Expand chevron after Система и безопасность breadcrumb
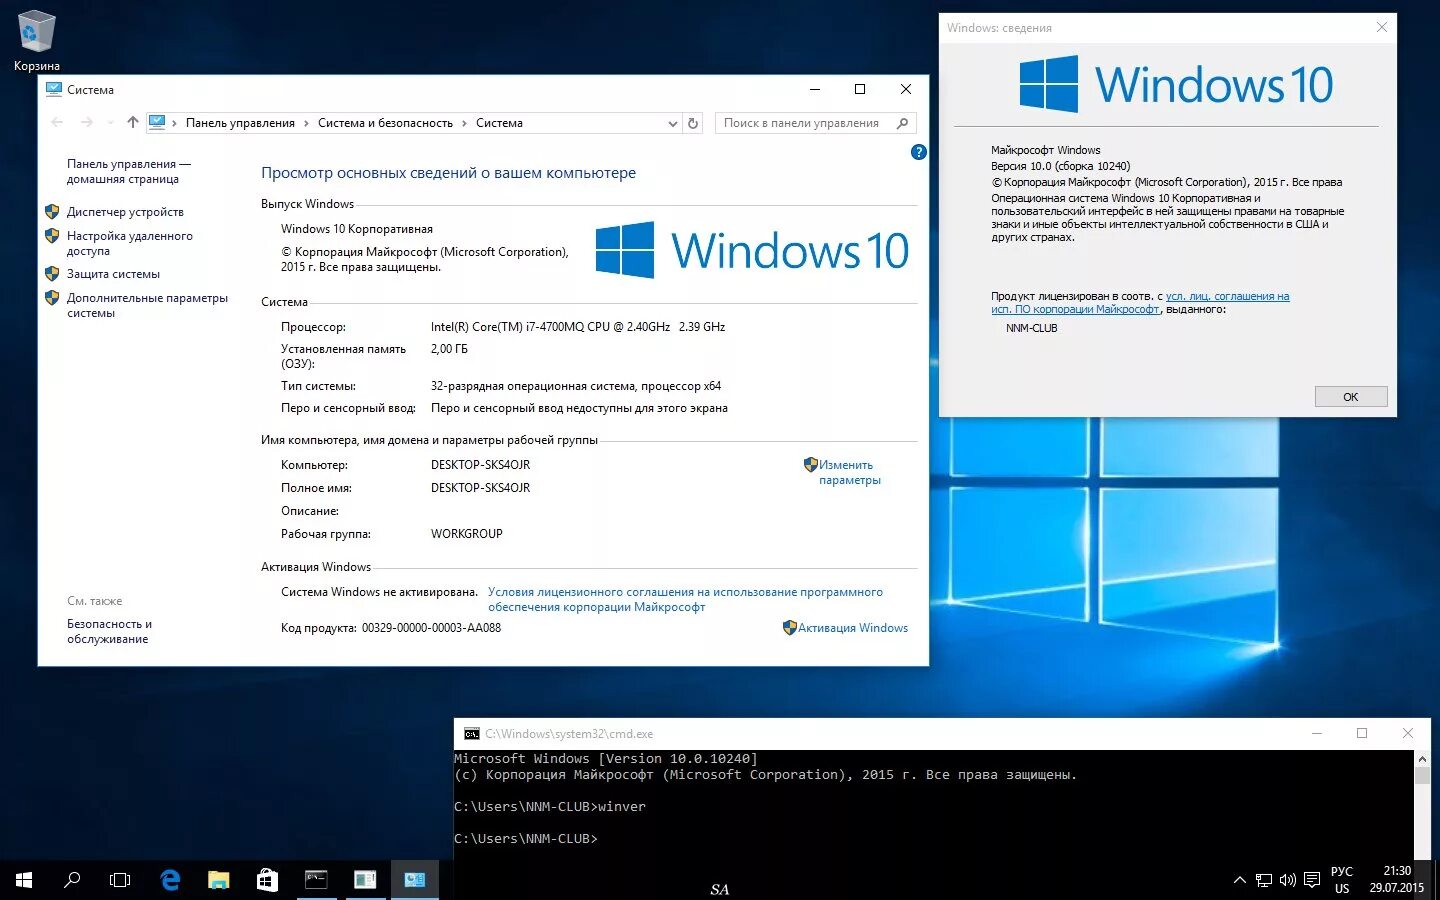 (x=464, y=123)
